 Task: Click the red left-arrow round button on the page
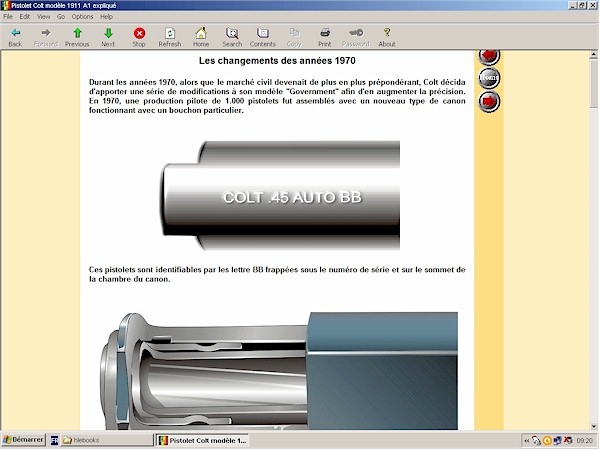coord(489,57)
